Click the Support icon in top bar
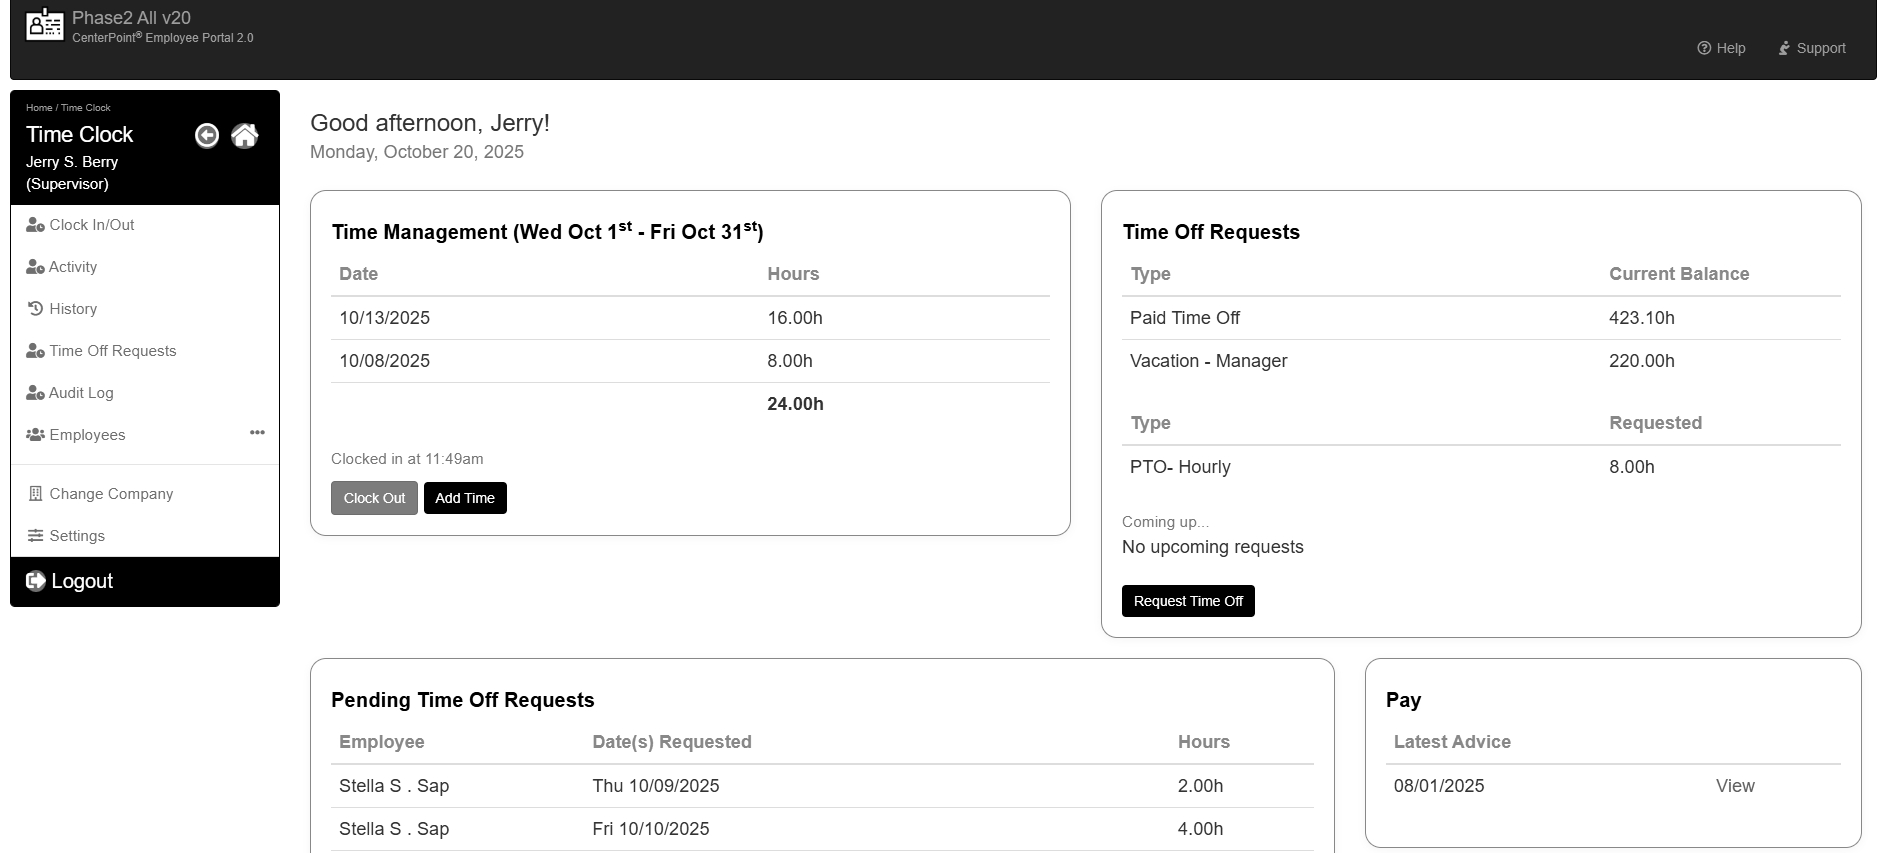This screenshot has height=853, width=1890. 1784,48
